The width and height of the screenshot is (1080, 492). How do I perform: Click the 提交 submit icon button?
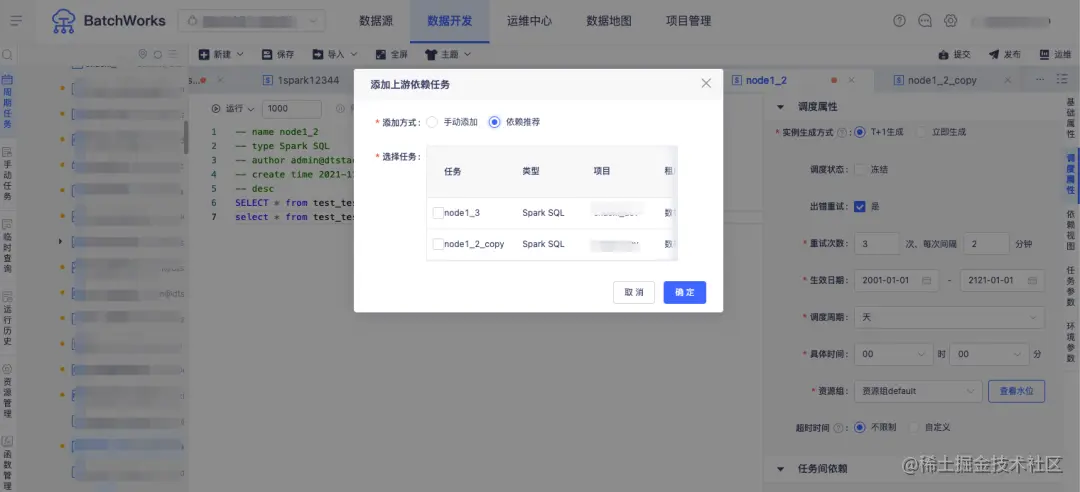click(x=944, y=54)
